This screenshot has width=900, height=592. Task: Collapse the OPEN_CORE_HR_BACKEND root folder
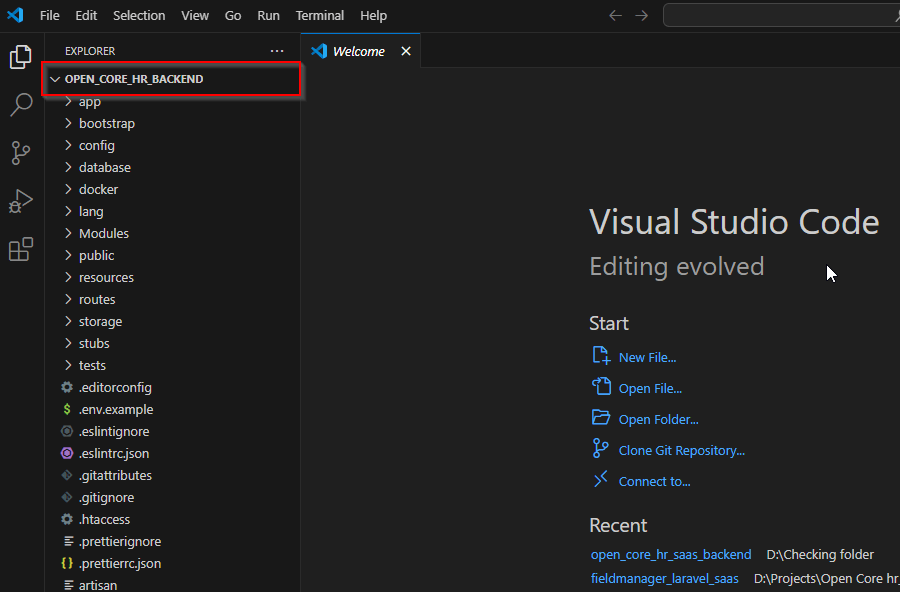[55, 79]
